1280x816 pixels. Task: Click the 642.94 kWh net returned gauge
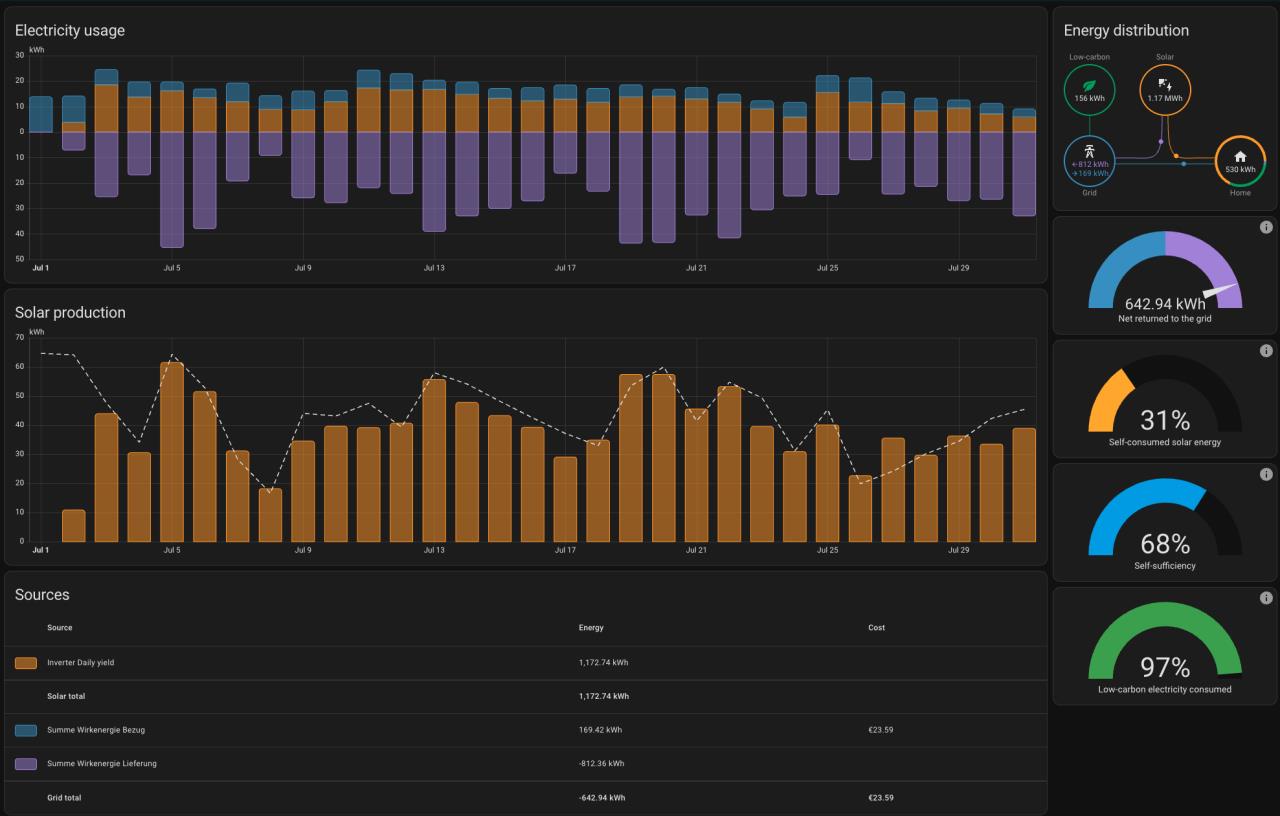[x=1165, y=280]
